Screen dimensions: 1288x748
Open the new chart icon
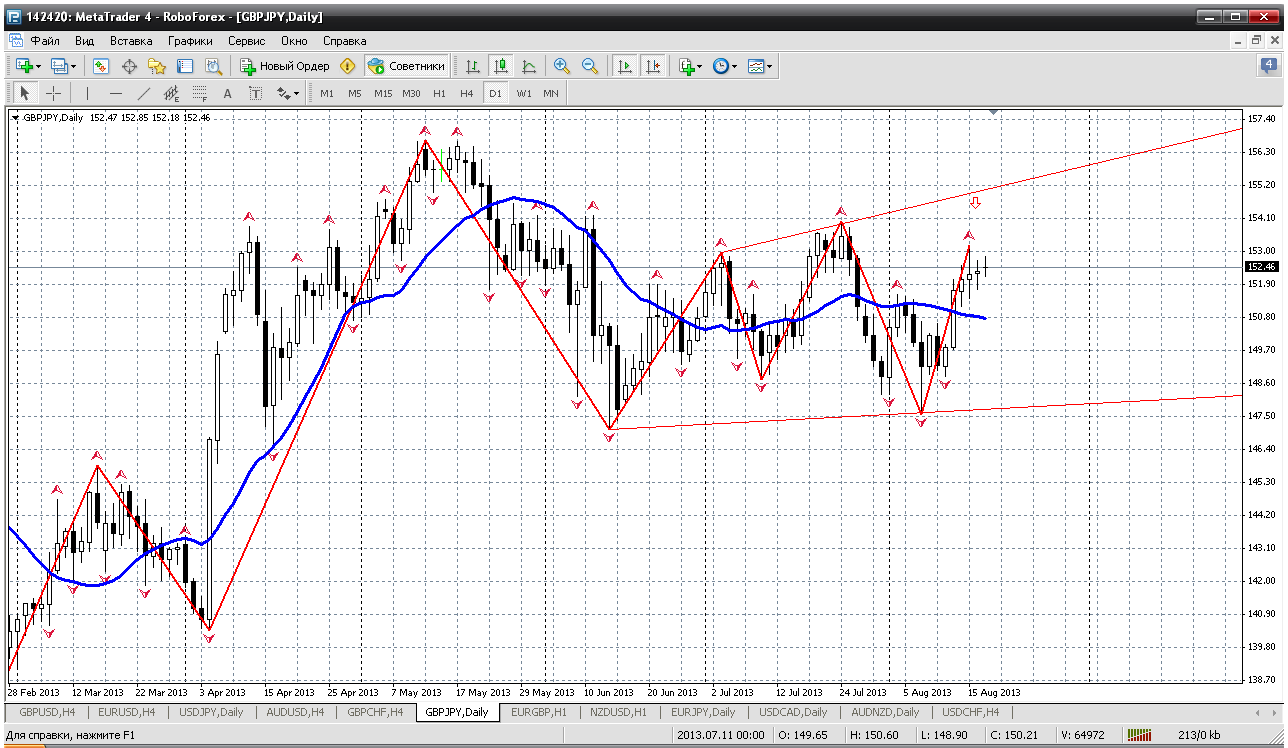pos(23,66)
